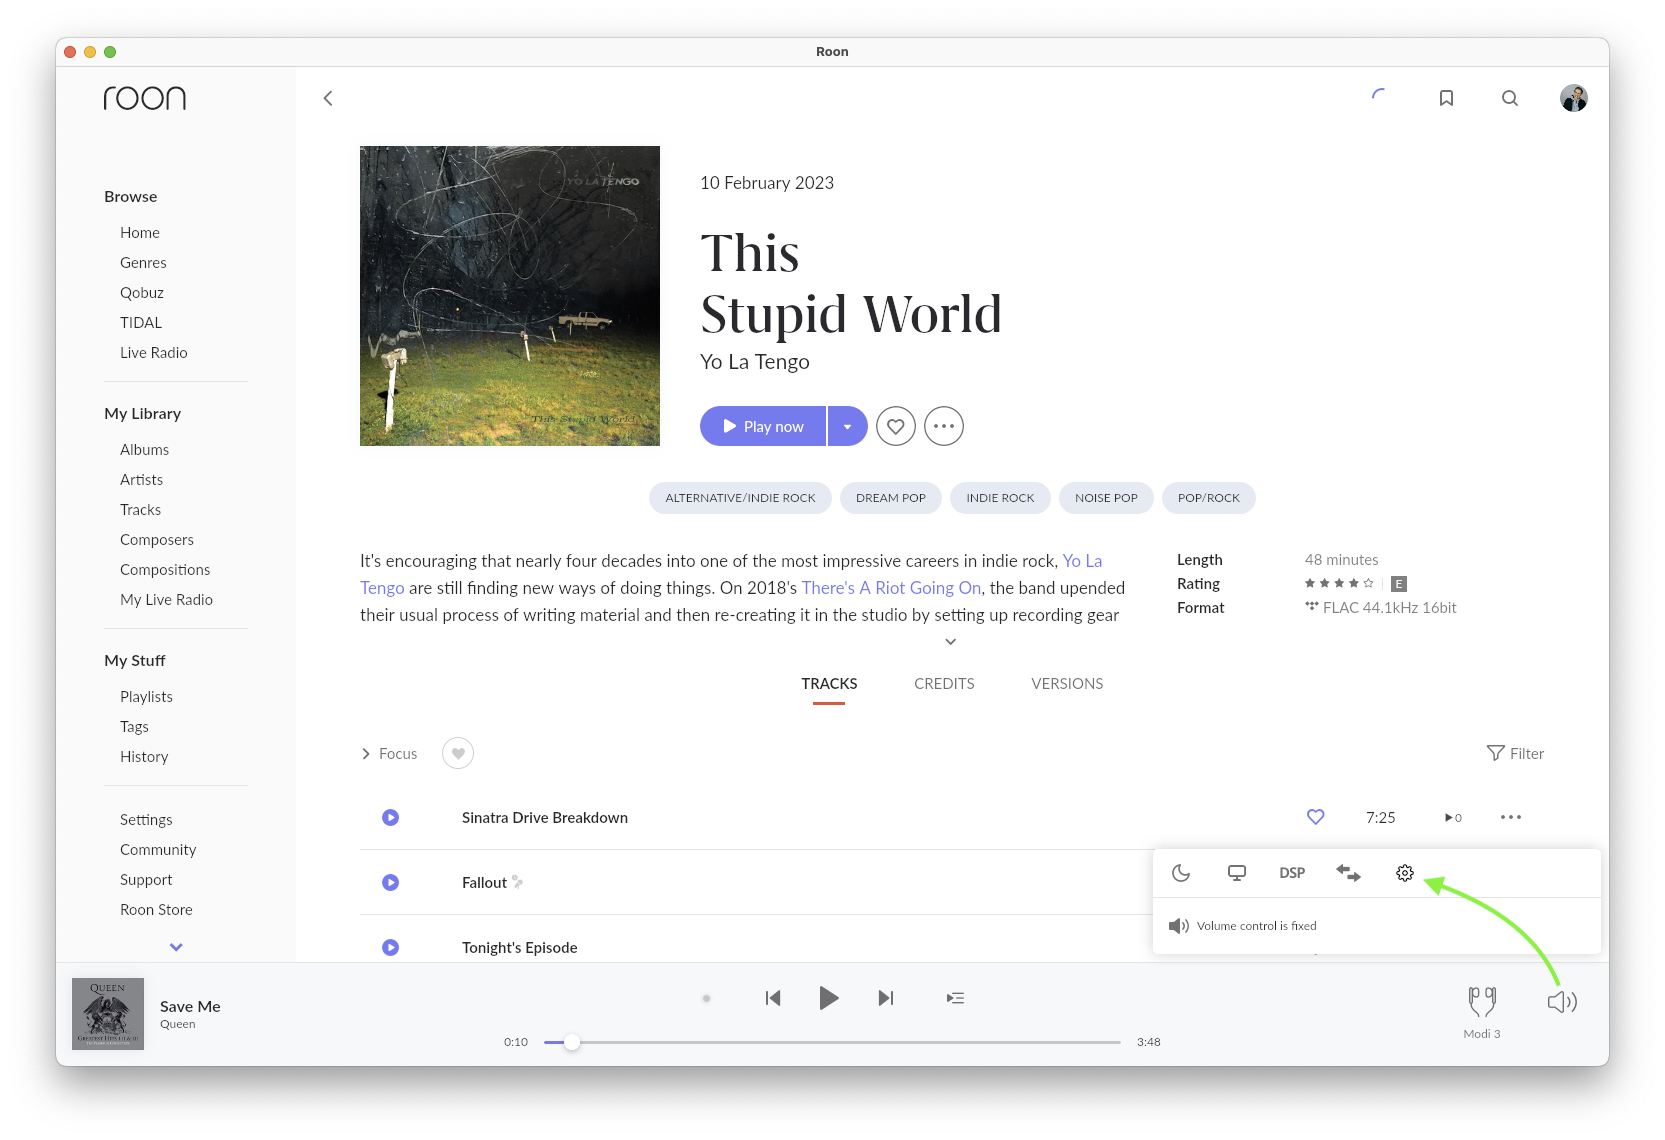Viewport: 1665px width, 1140px height.
Task: Expand the album description text
Action: 951,642
